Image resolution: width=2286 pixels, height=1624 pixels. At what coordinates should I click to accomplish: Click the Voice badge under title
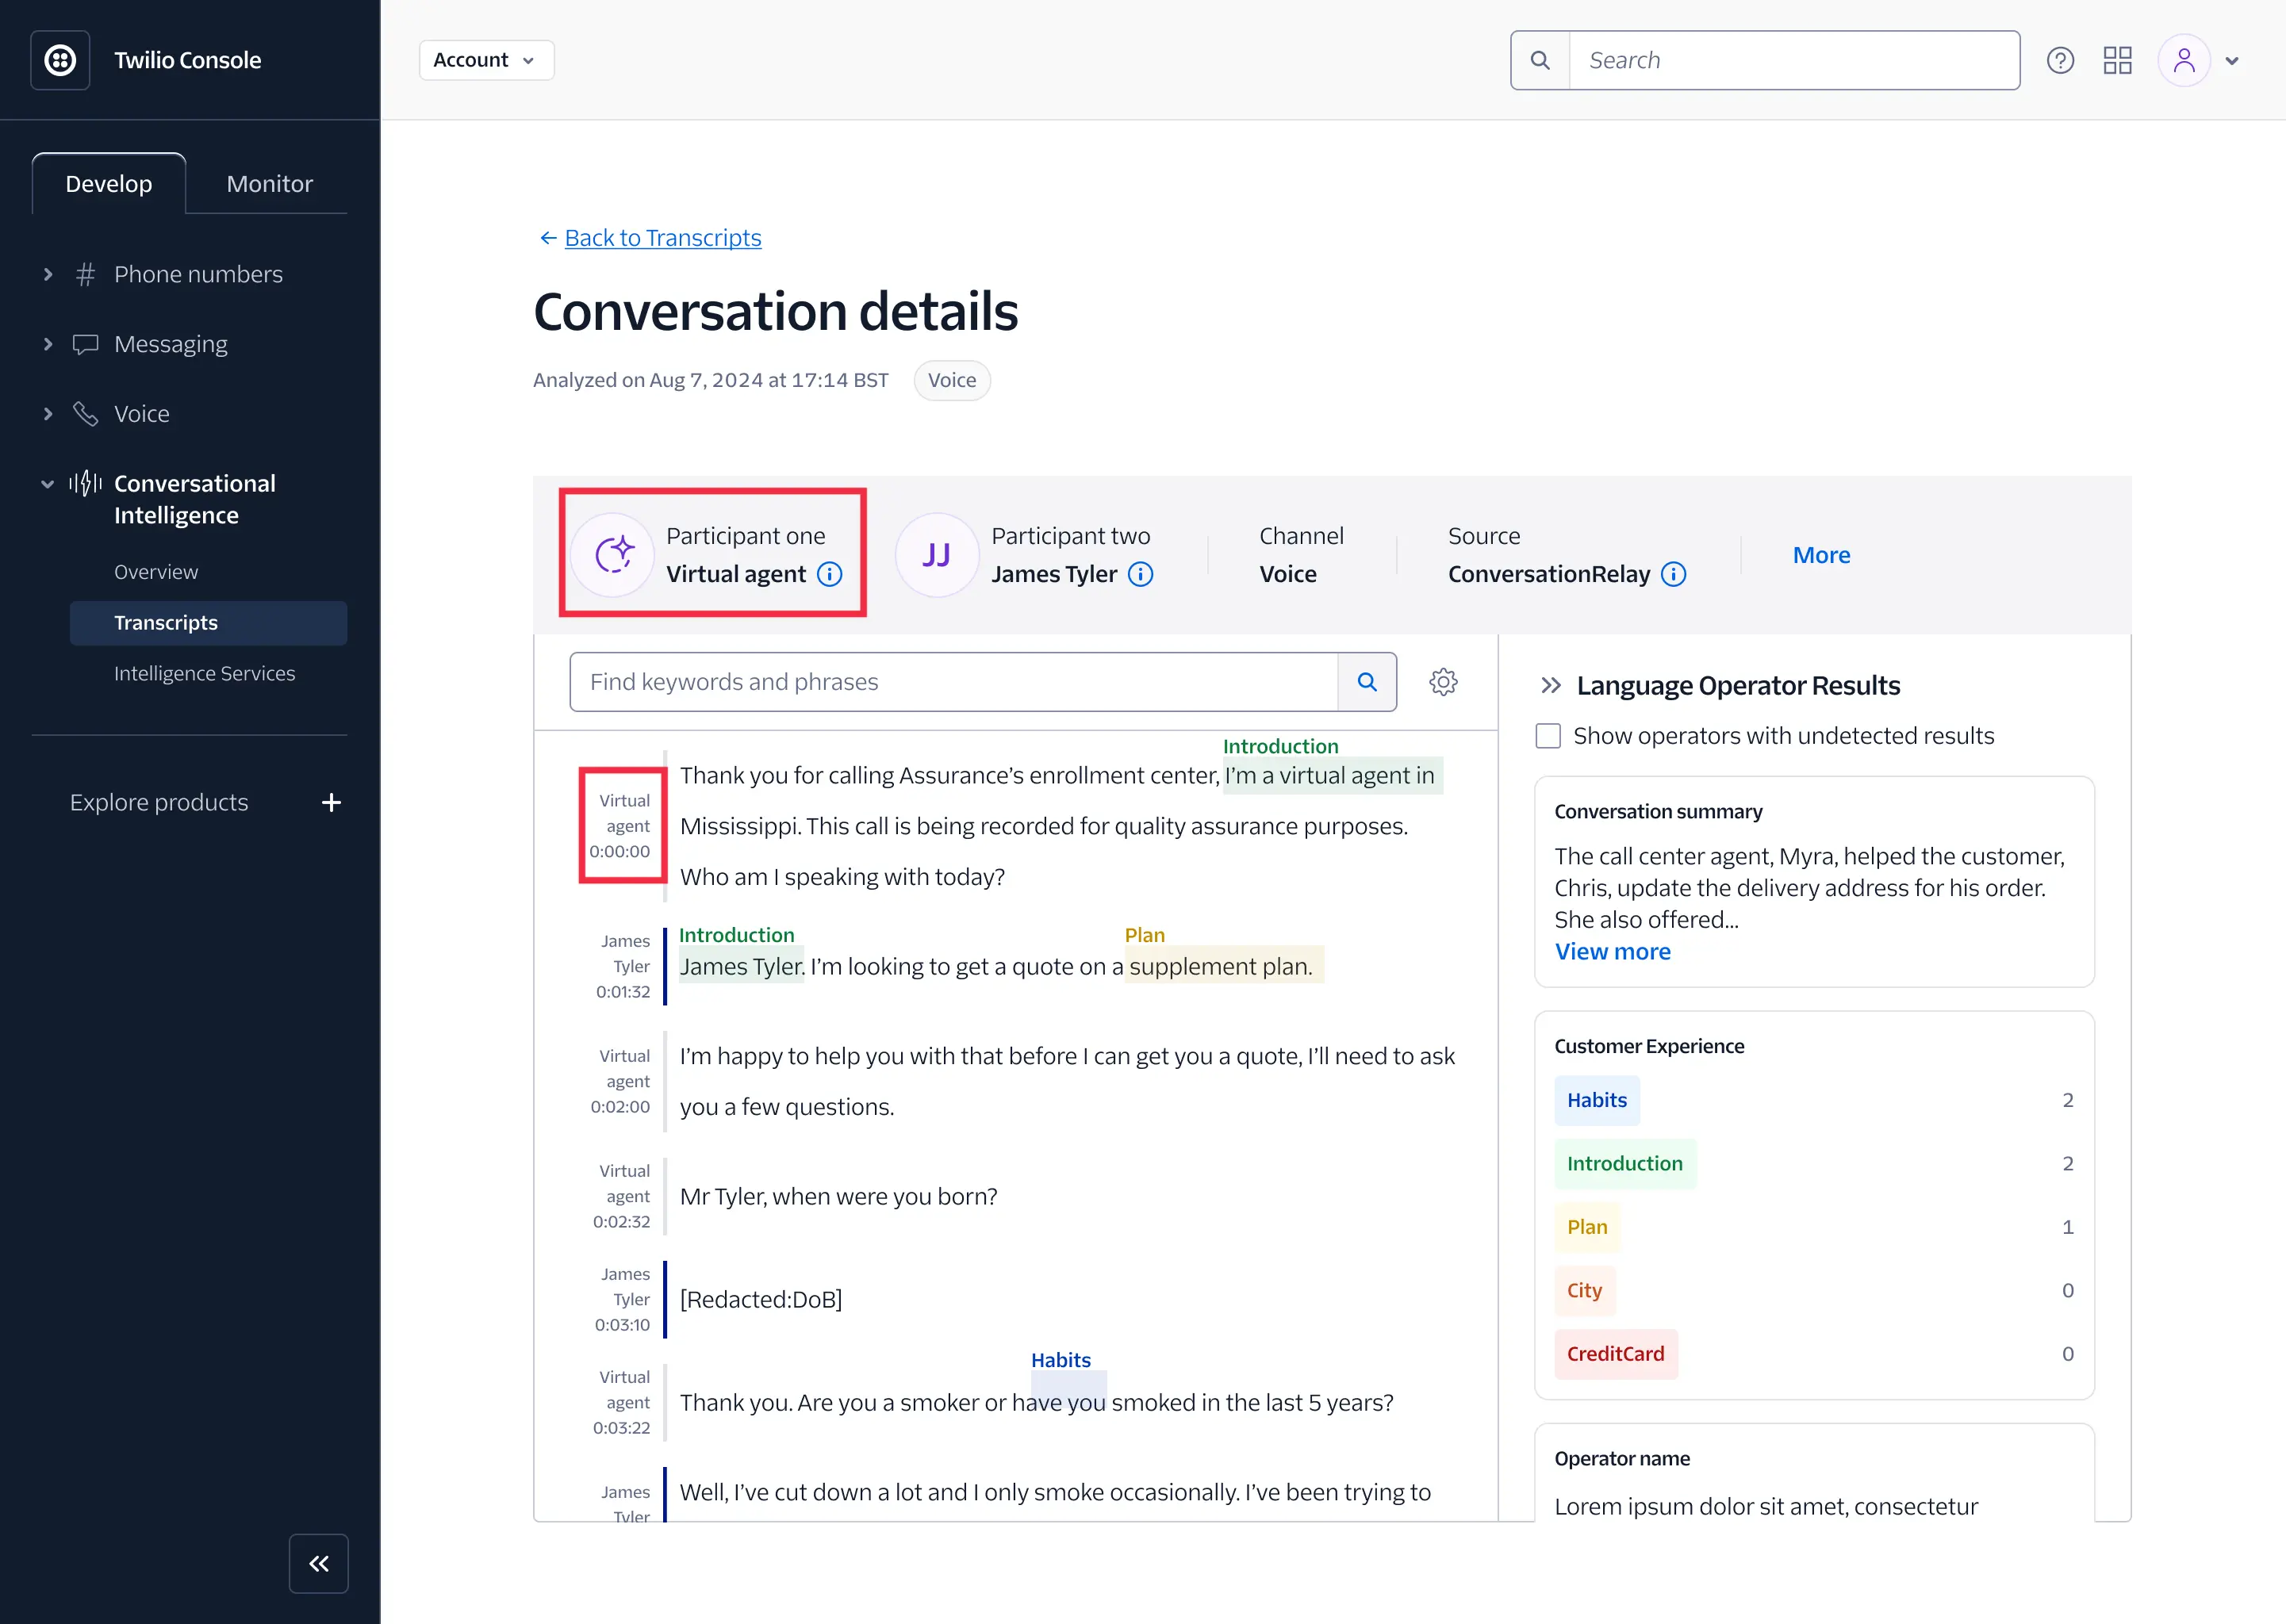952,380
